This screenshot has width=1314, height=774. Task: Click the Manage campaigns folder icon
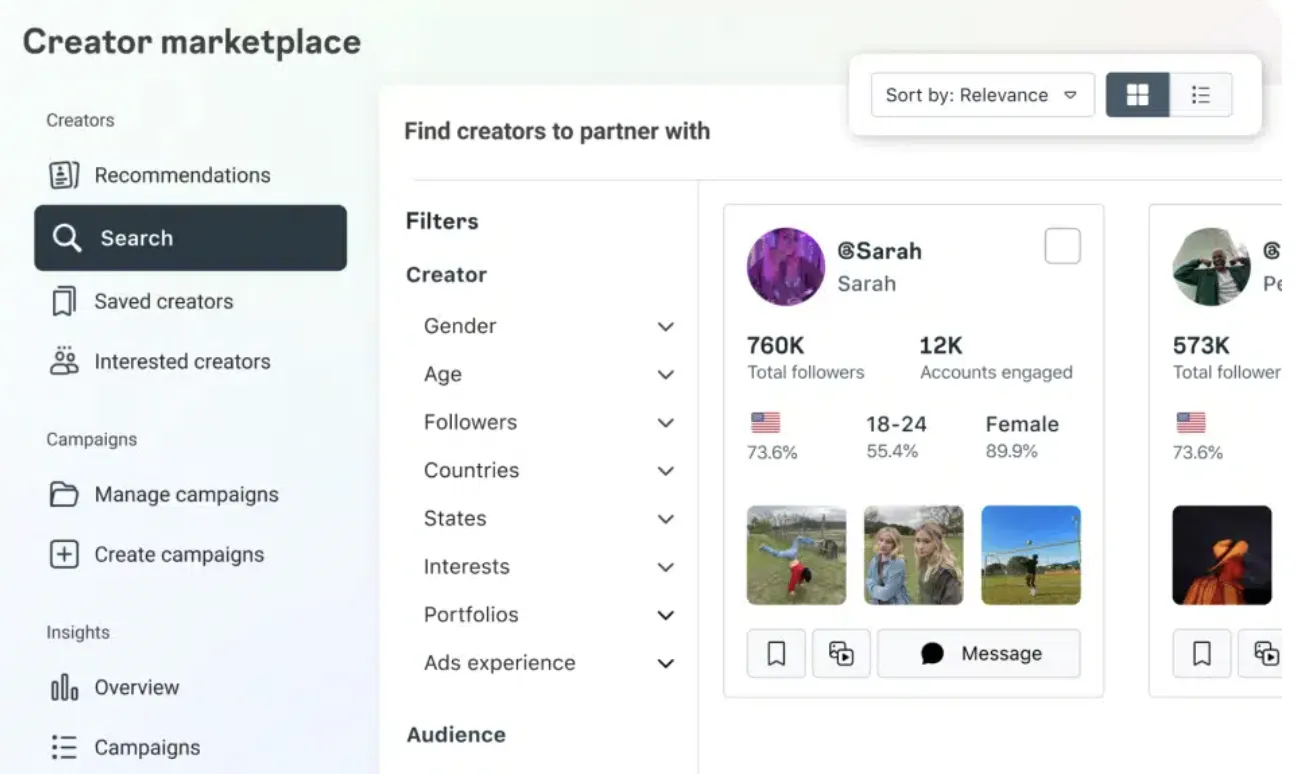[64, 494]
